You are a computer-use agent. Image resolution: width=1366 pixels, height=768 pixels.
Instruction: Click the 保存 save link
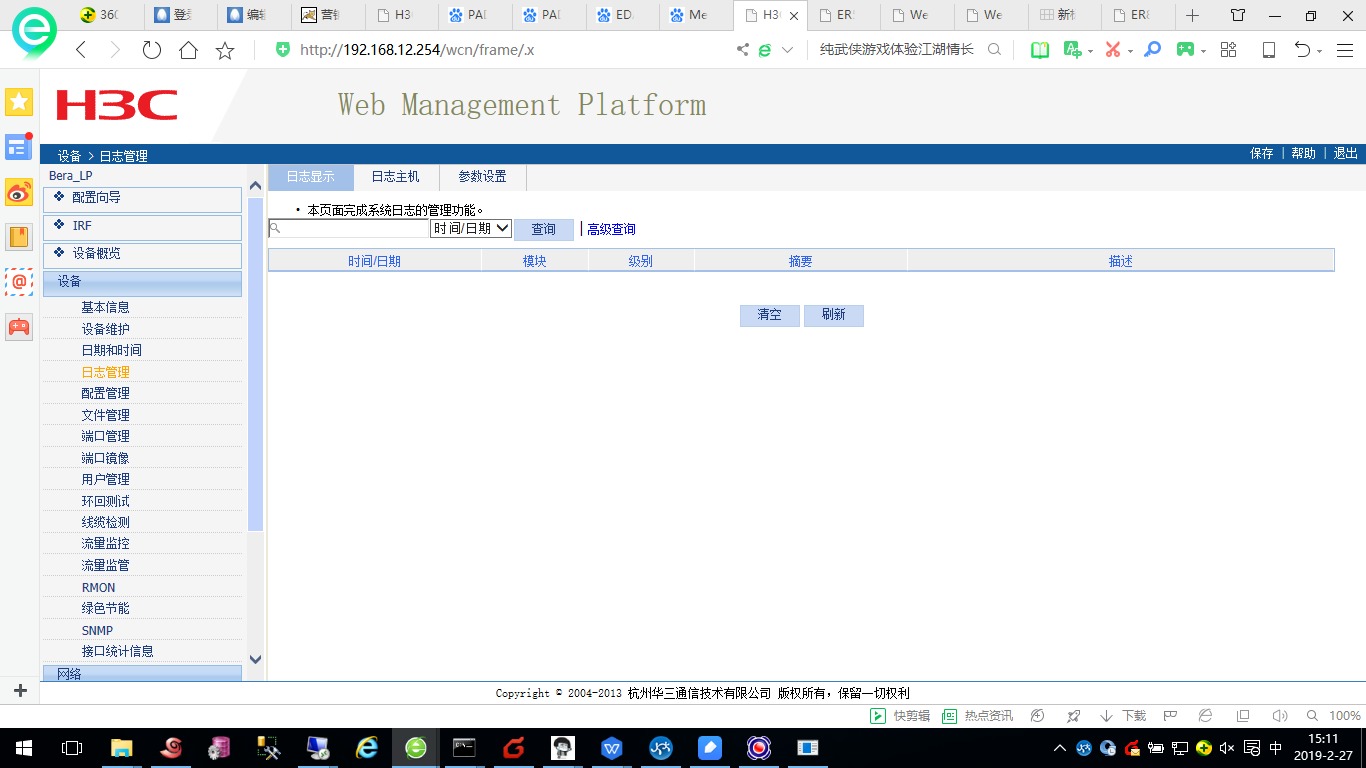click(1262, 154)
